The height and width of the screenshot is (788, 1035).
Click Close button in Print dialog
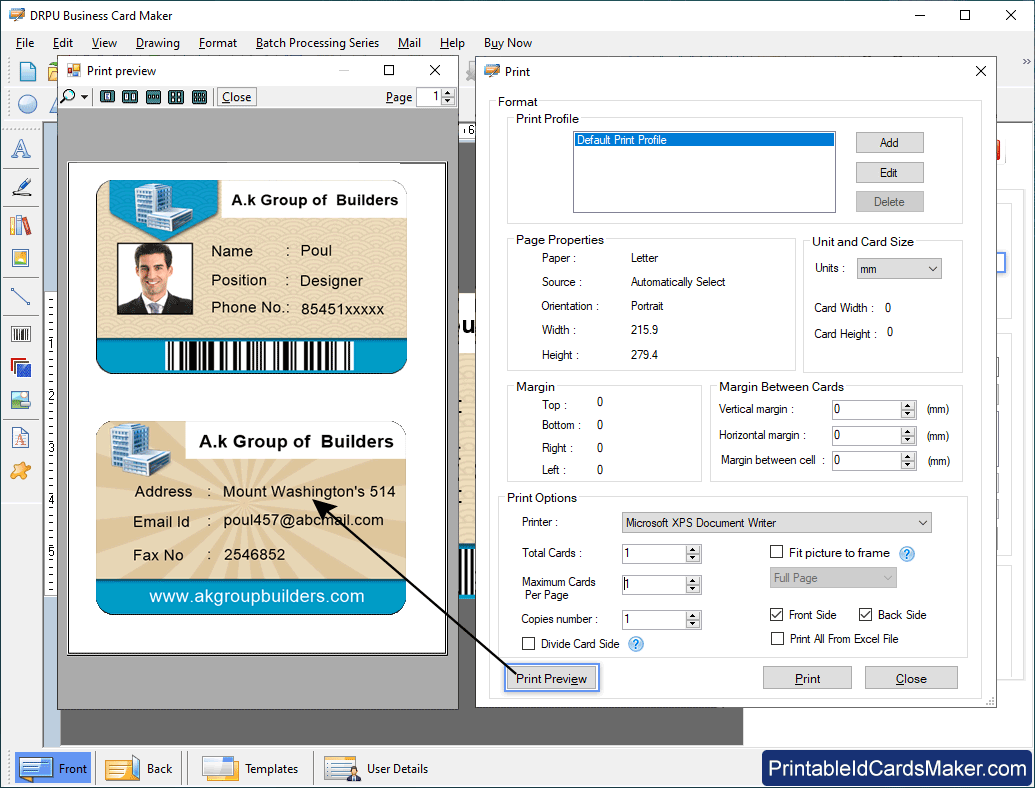[x=911, y=678]
